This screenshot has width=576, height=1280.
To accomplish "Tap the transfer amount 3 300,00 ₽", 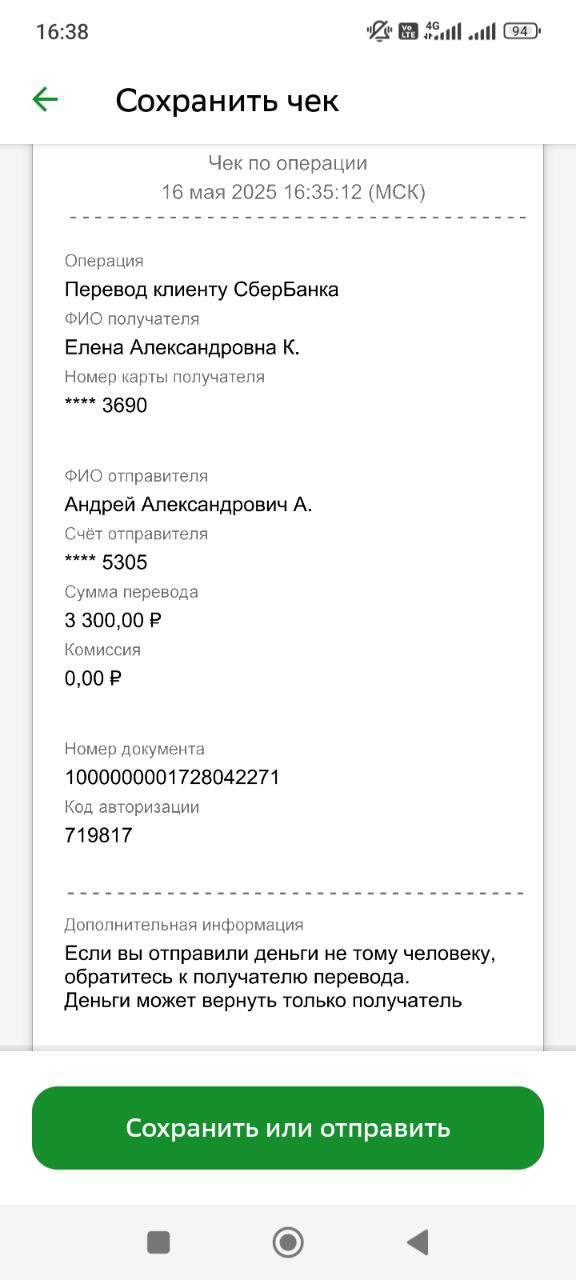I will tap(113, 620).
